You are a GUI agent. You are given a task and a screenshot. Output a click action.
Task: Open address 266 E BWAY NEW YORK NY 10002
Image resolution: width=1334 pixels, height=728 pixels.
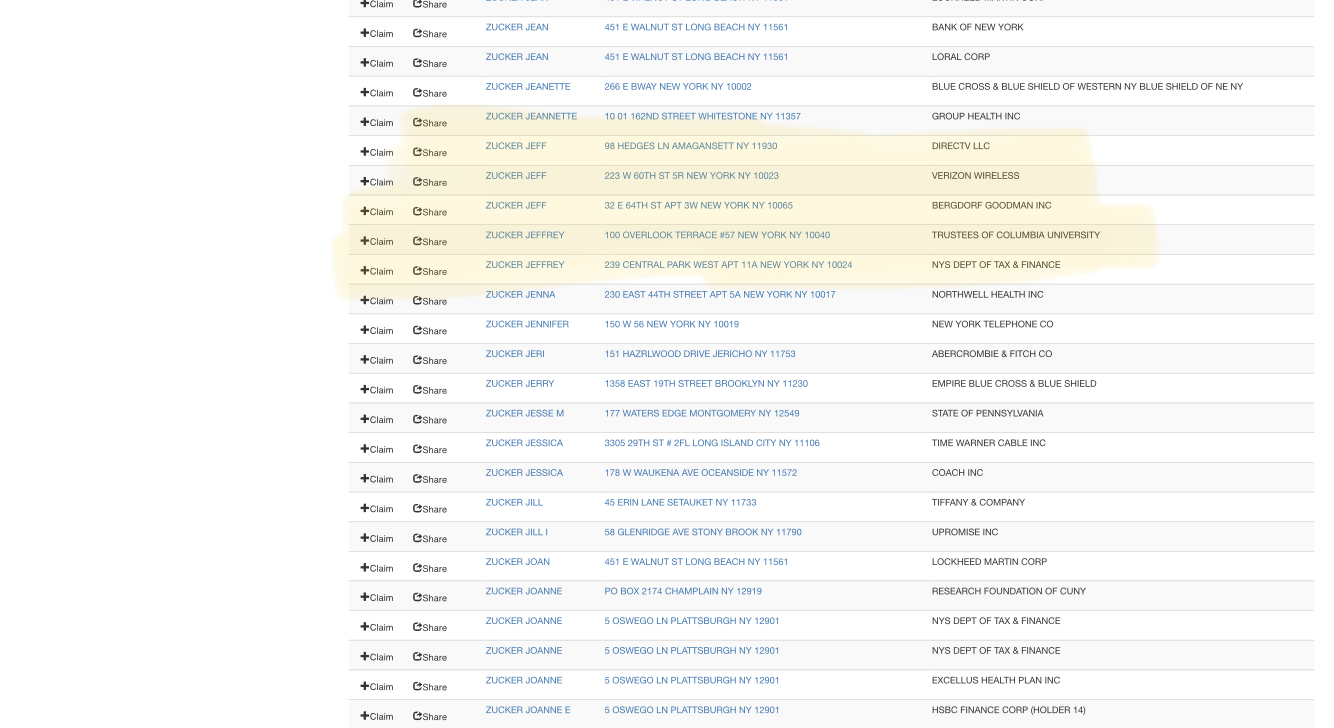pos(678,87)
